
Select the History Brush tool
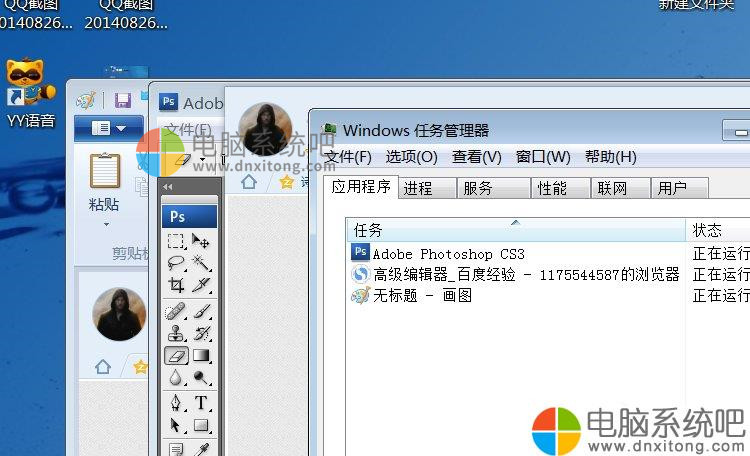point(200,334)
